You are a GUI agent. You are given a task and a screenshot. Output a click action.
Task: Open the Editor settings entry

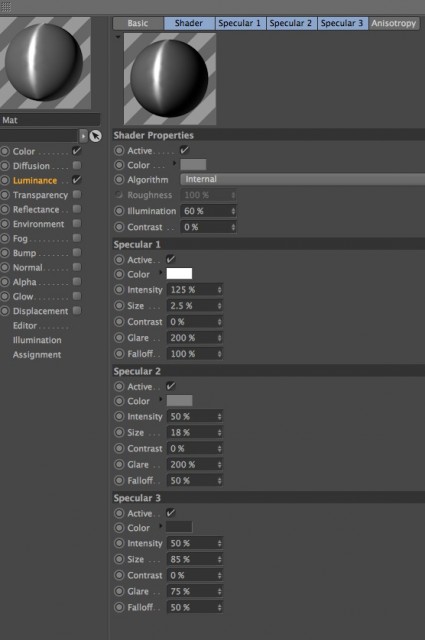pos(25,326)
